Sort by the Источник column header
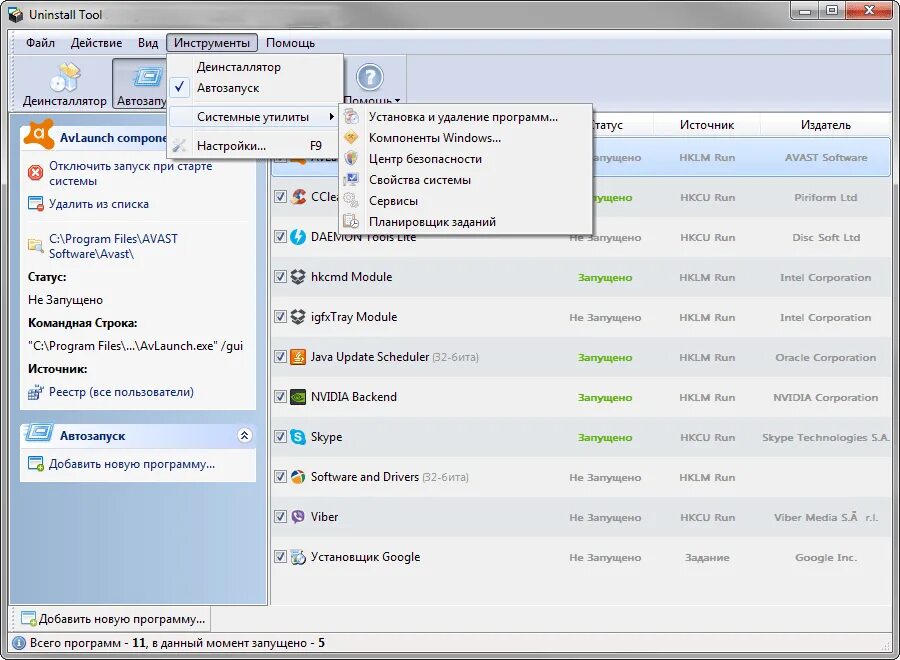 click(707, 125)
